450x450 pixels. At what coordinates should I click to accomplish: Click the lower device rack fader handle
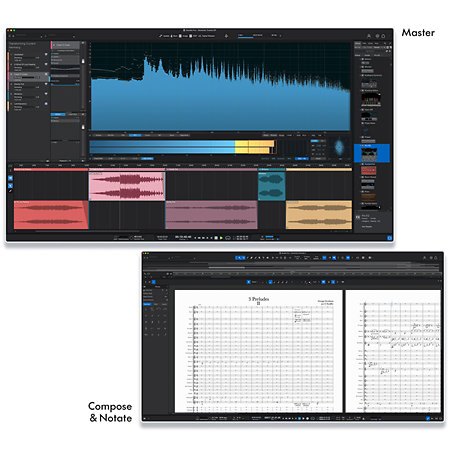coord(83,127)
